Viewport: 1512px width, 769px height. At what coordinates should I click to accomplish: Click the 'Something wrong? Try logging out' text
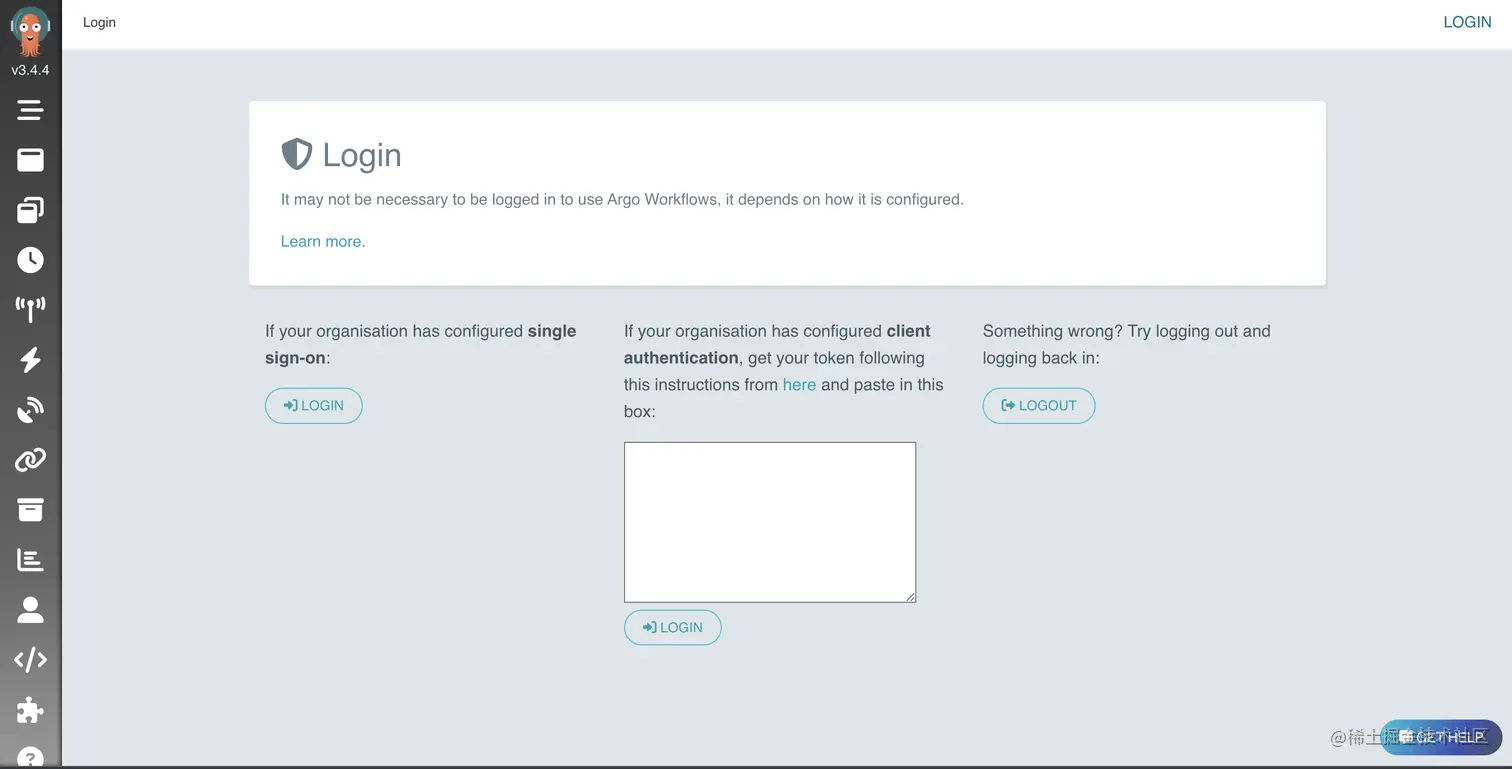click(1127, 344)
